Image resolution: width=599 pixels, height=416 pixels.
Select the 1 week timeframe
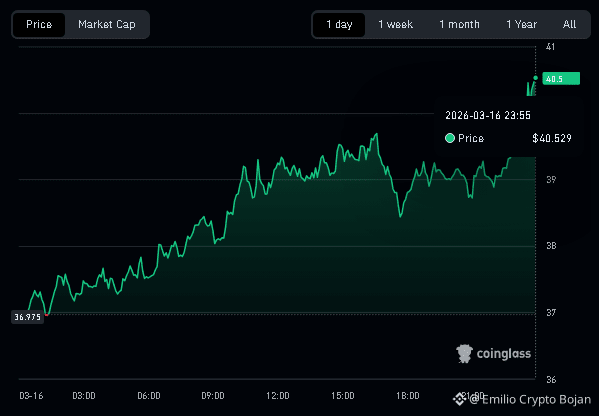coord(395,24)
